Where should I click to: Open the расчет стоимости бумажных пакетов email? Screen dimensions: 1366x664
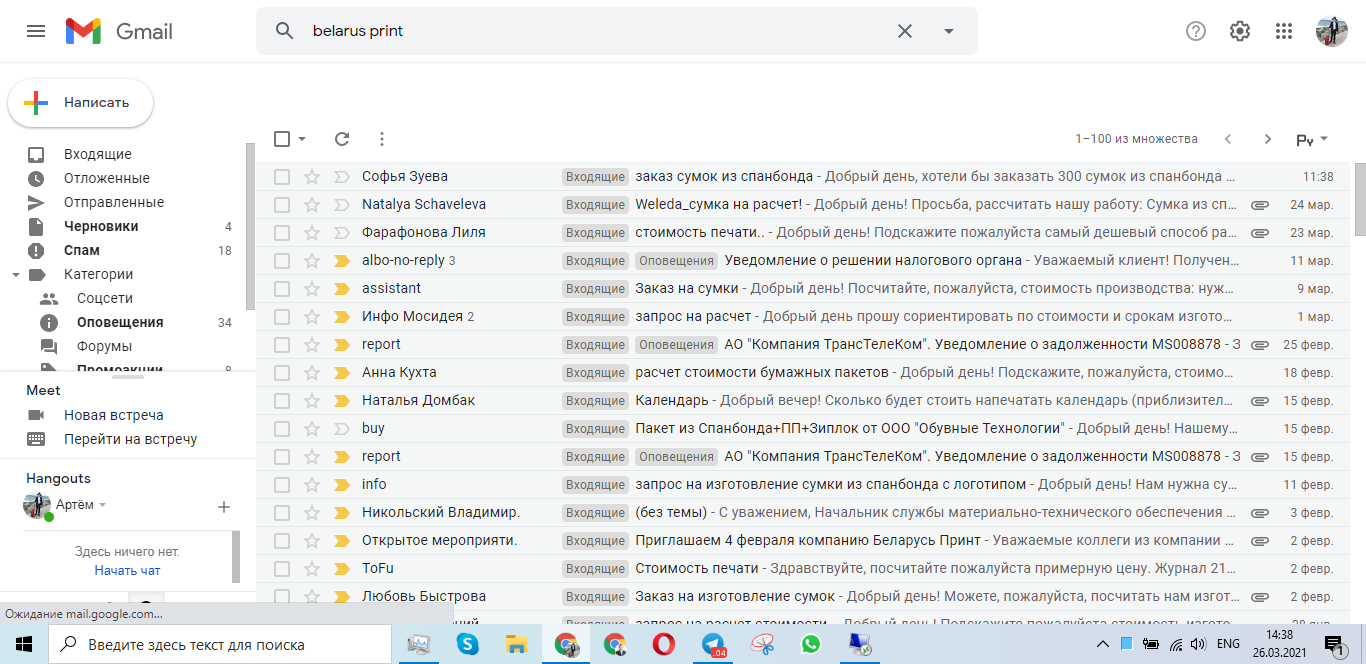761,372
